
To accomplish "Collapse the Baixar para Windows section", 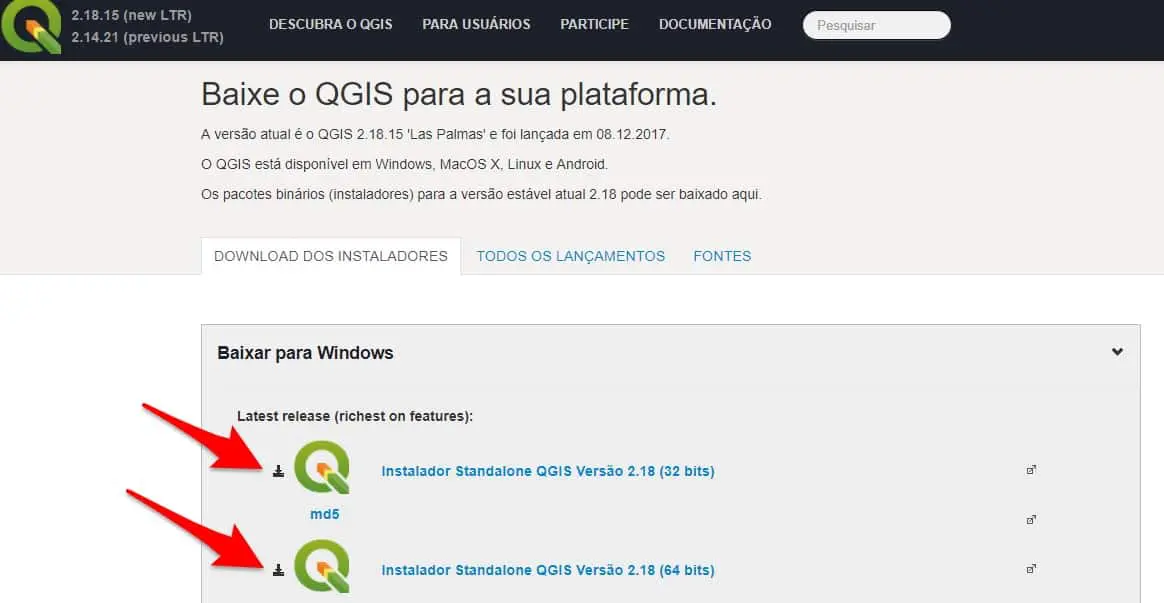I will pyautogui.click(x=1117, y=352).
